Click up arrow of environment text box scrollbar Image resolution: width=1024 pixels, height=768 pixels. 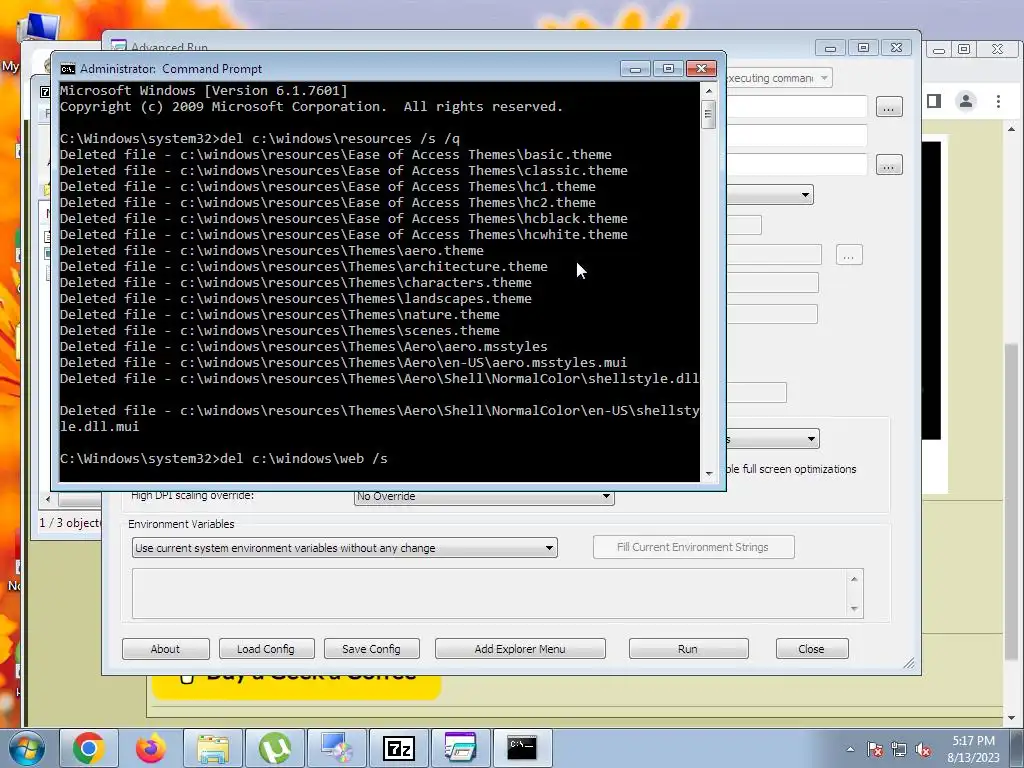tap(854, 579)
